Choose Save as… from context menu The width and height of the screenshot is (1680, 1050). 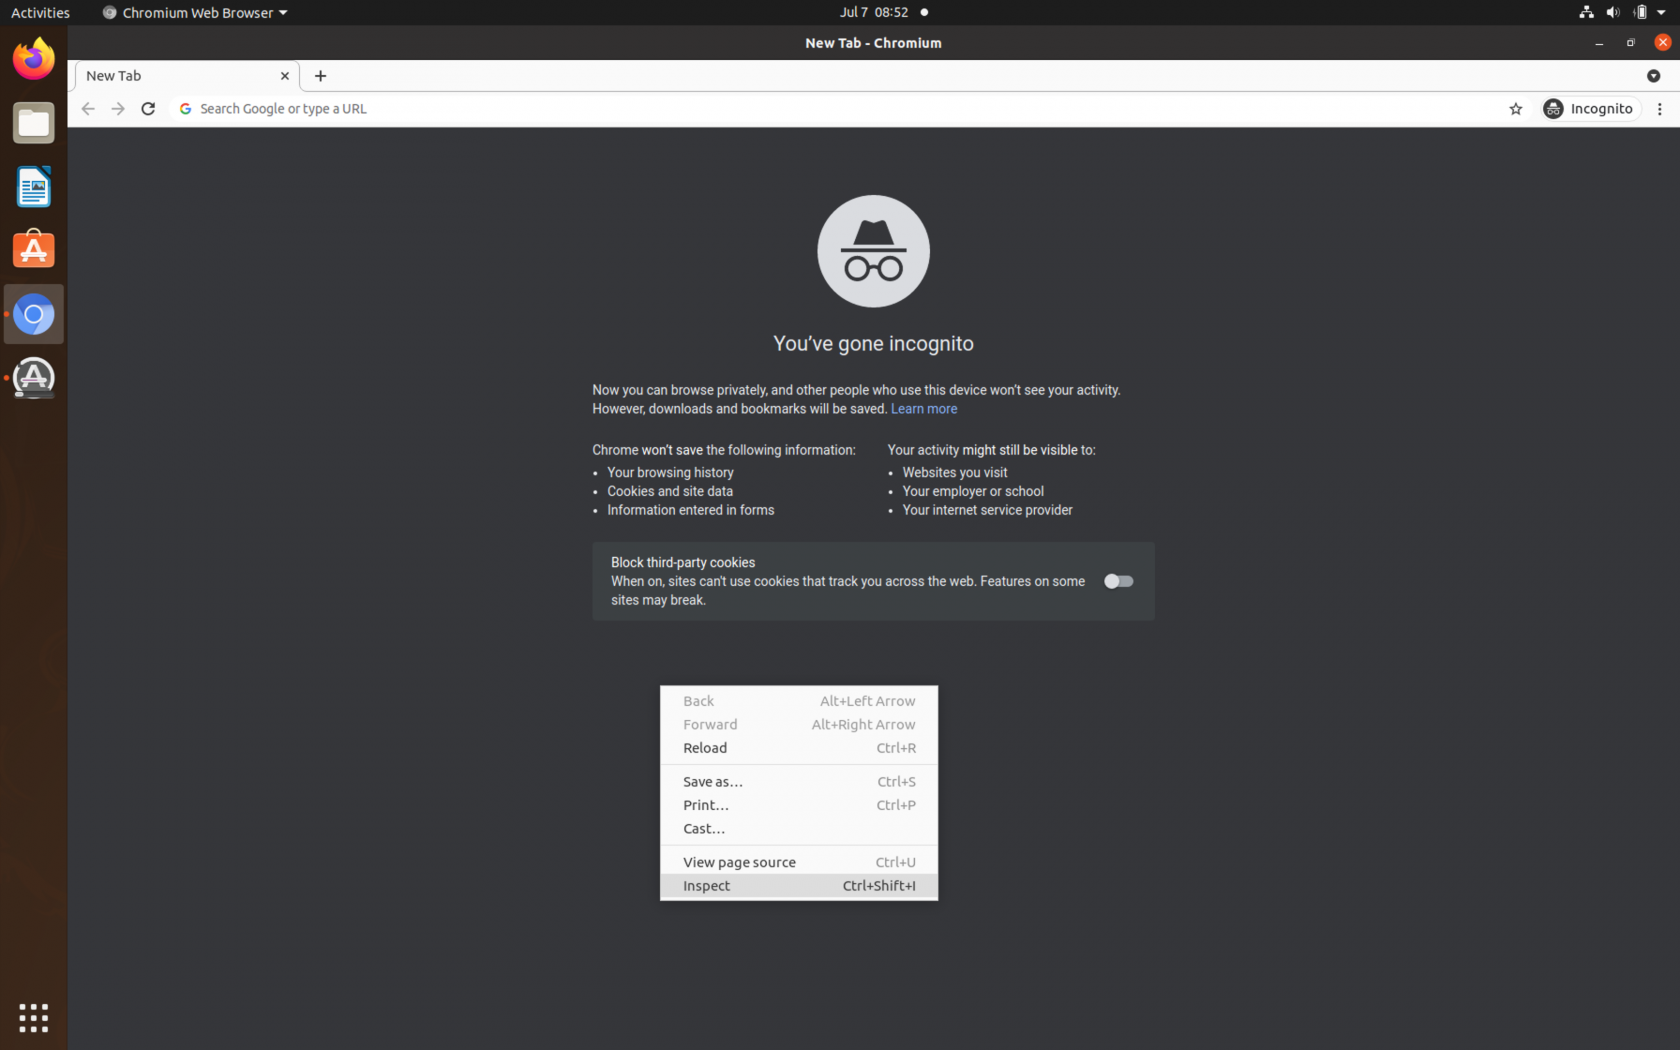(x=799, y=782)
